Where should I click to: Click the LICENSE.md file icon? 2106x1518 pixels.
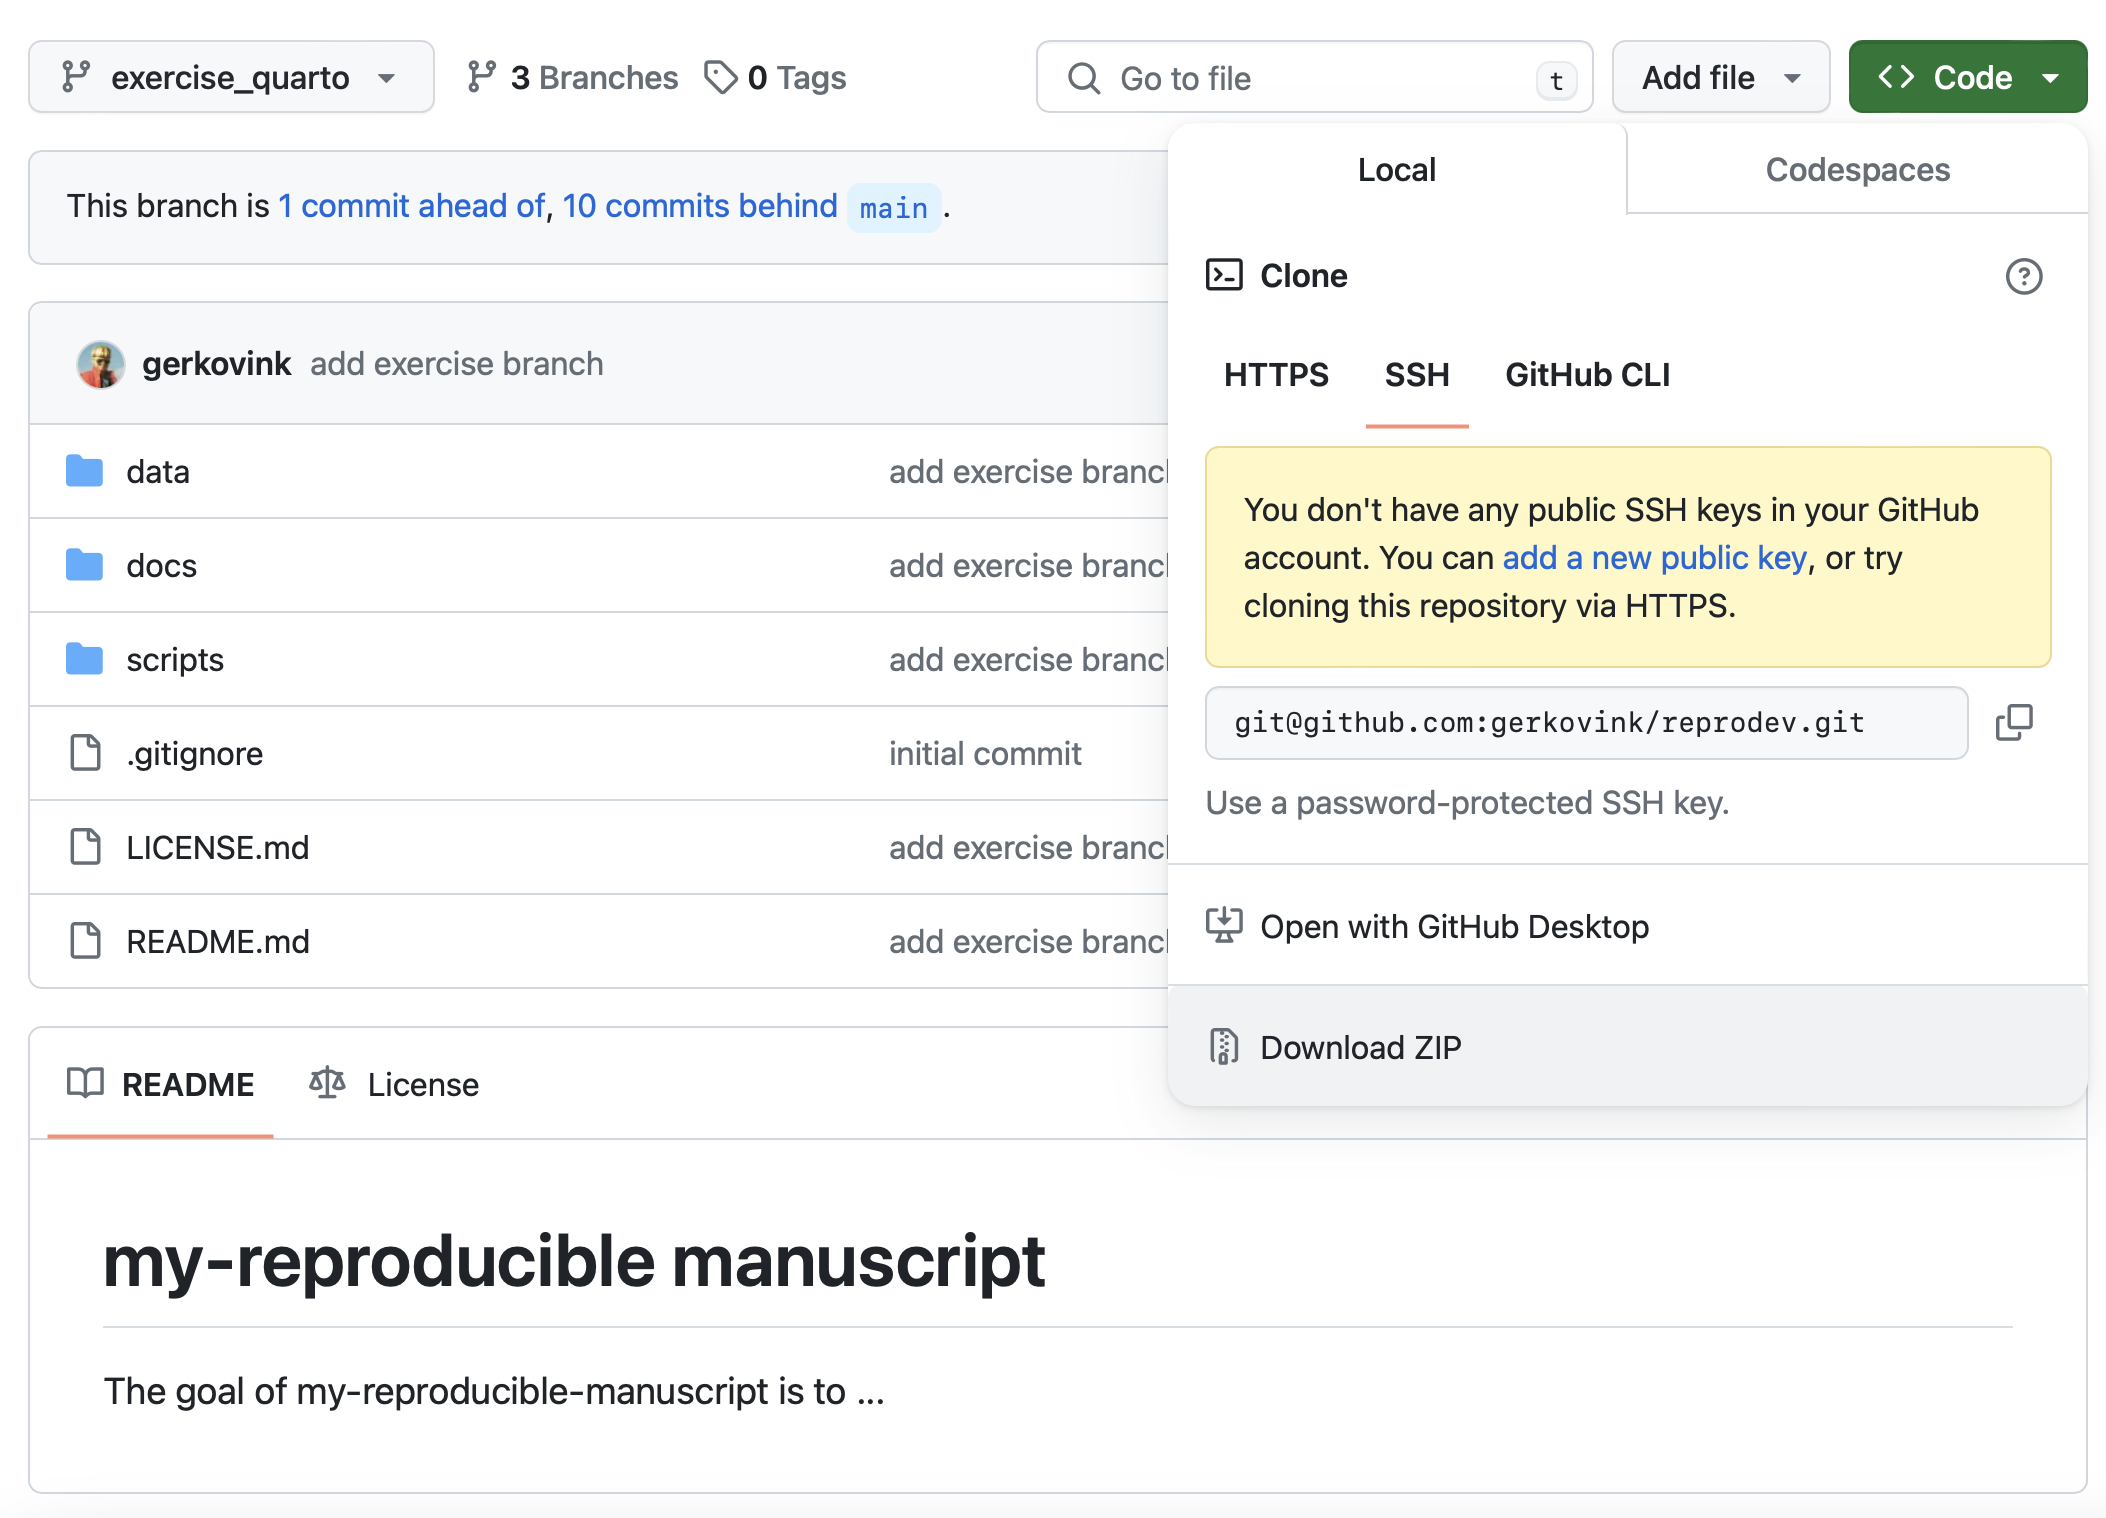[85, 847]
